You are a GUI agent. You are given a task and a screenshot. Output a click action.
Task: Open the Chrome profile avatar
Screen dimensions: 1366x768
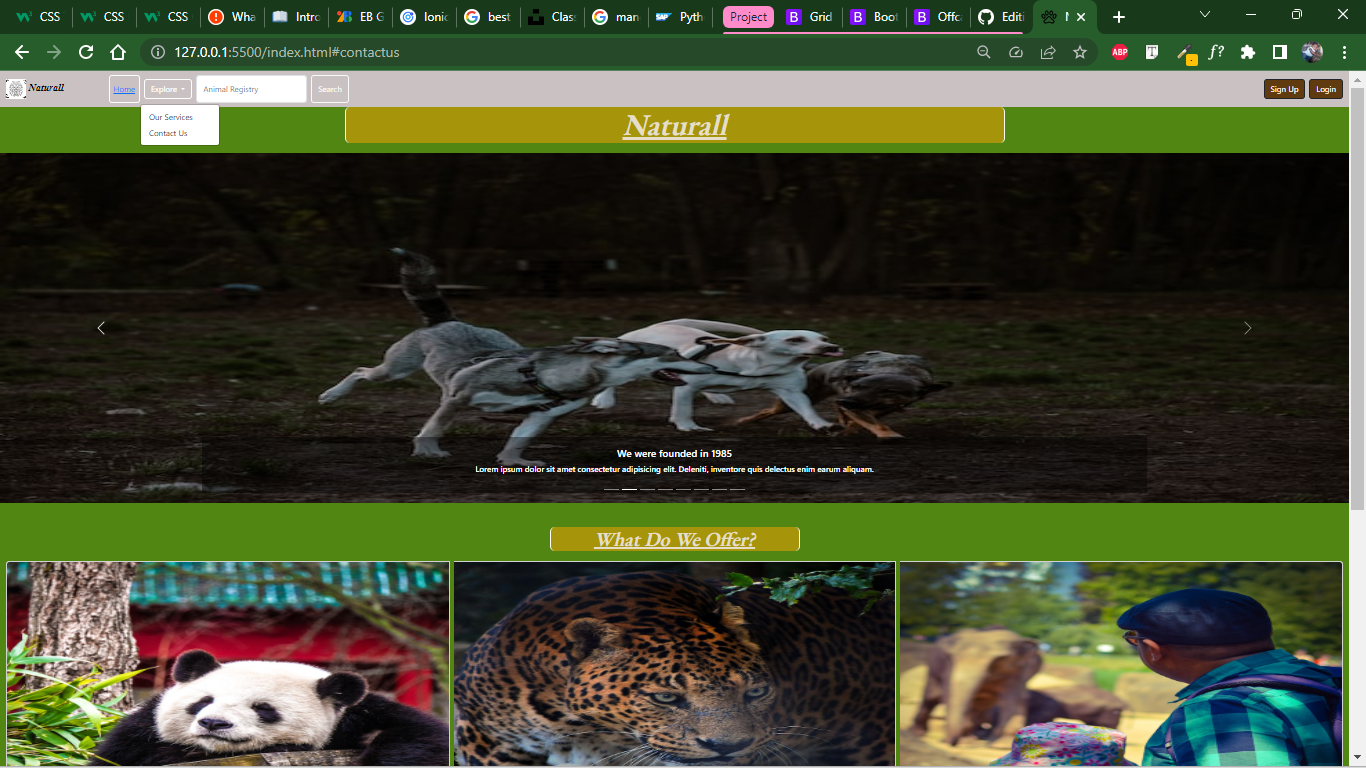pos(1312,52)
